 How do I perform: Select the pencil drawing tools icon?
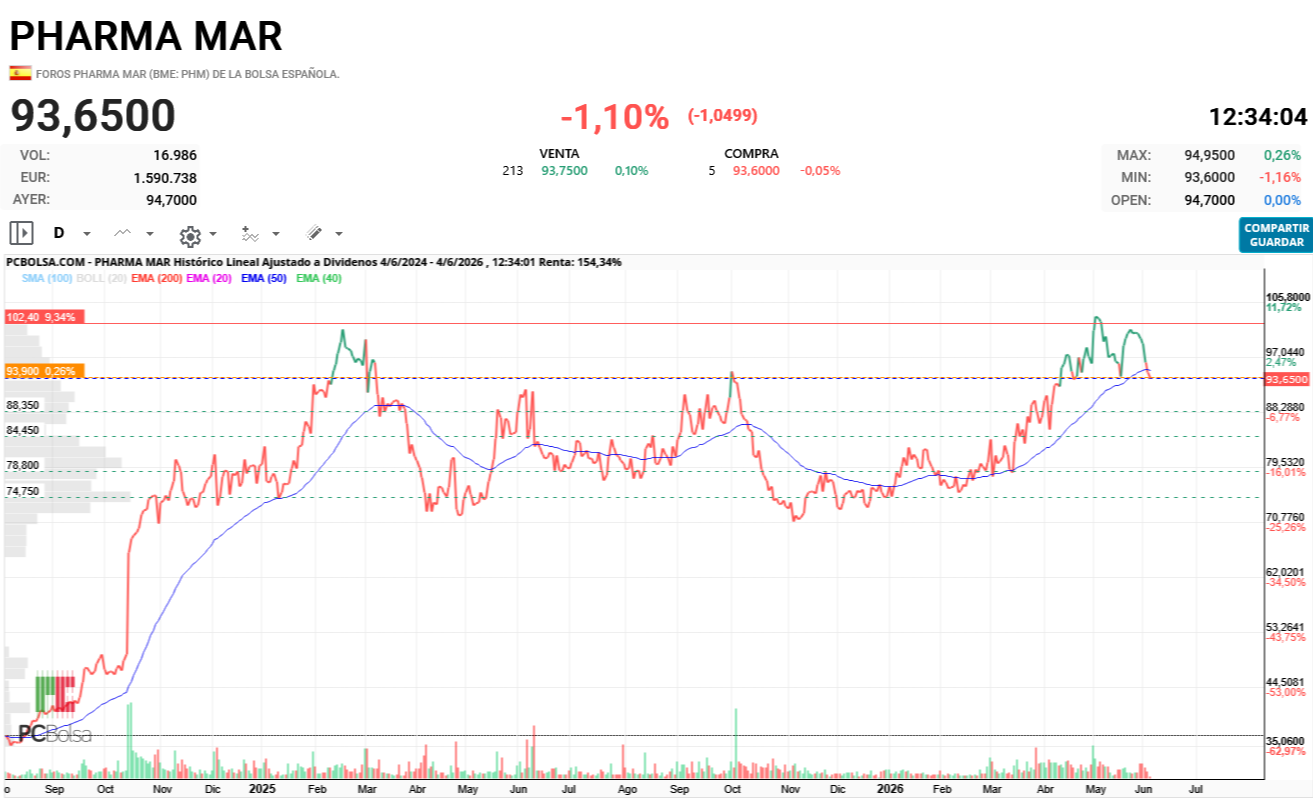[x=314, y=233]
